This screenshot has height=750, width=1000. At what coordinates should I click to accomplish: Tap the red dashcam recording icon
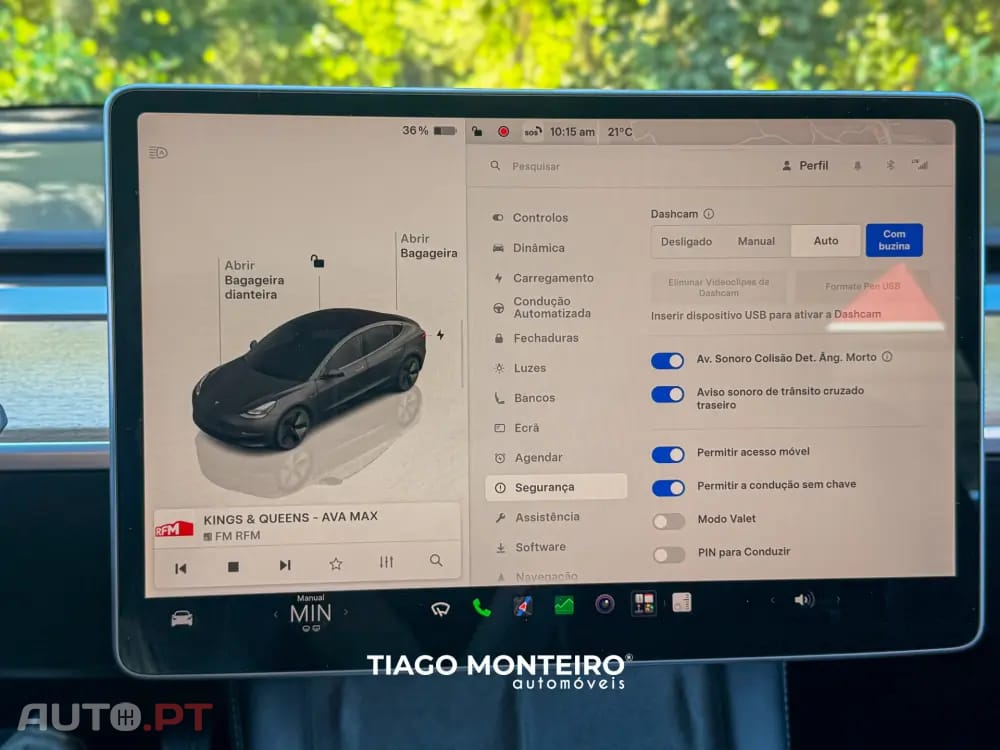click(503, 131)
